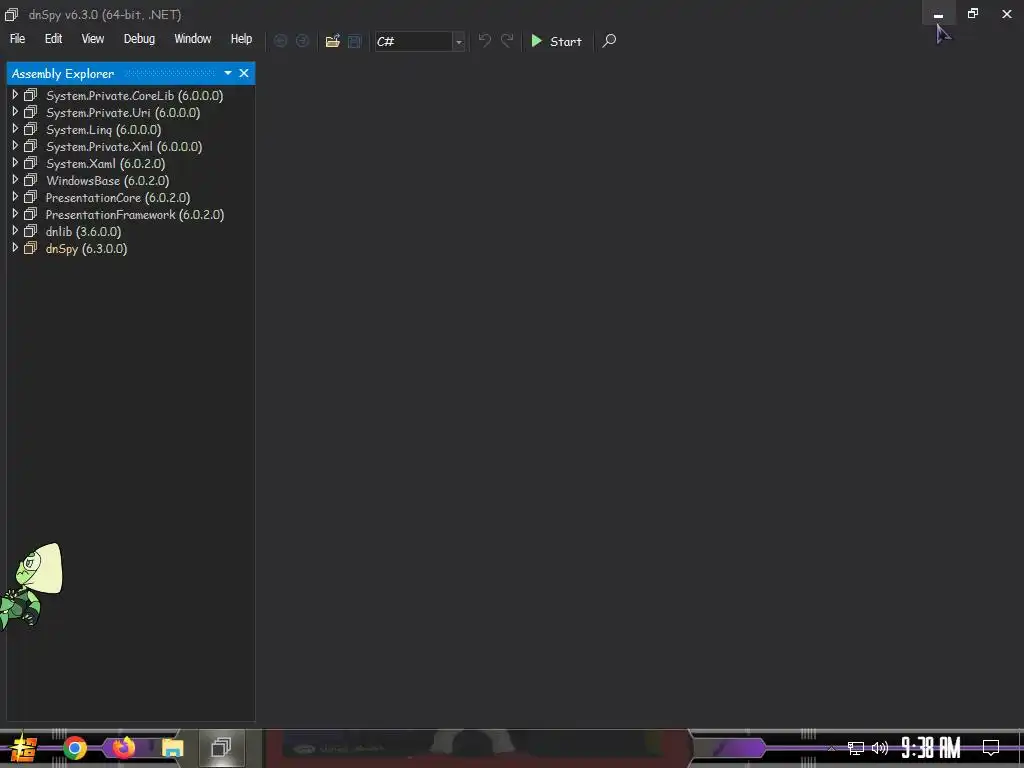This screenshot has height=768, width=1024.
Task: Minimize the dnSpy window
Action: 938,14
